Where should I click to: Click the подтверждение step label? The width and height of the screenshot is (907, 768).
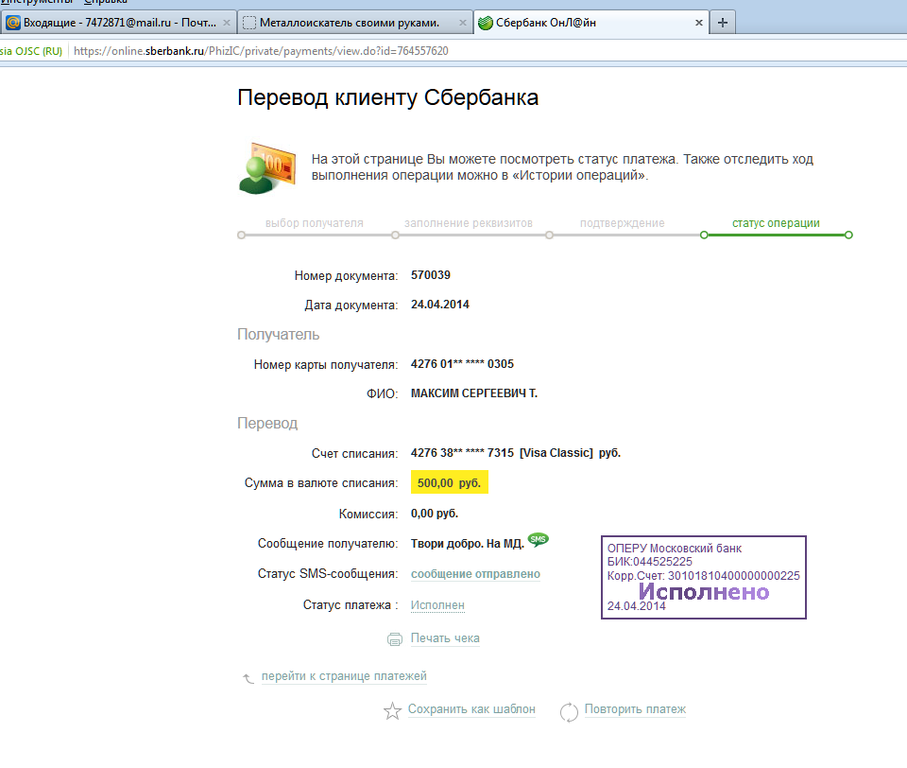pyautogui.click(x=622, y=223)
